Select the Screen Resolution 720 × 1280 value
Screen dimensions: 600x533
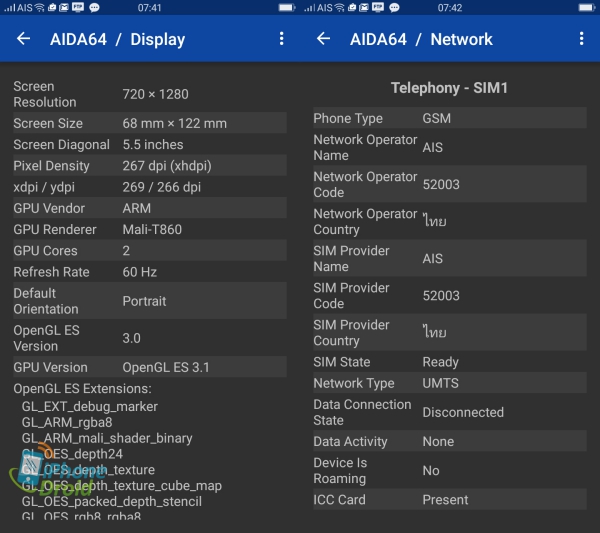(155, 94)
